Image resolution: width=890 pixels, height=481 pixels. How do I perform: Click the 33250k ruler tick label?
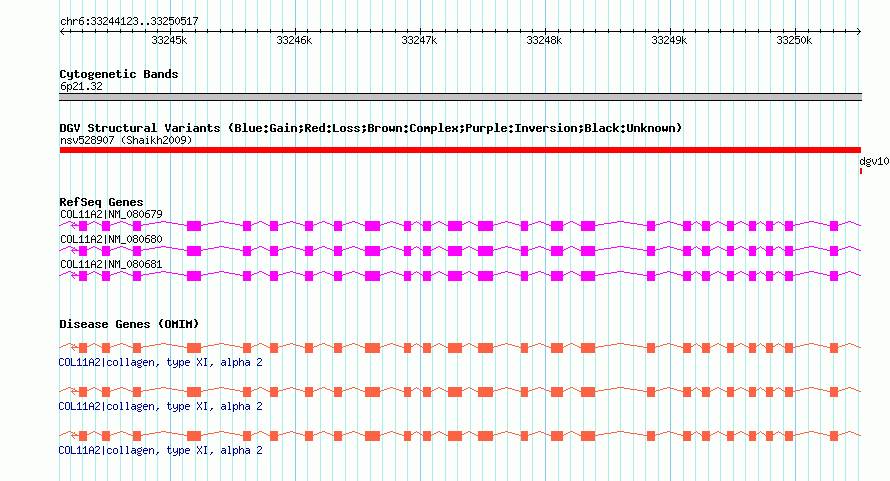pyautogui.click(x=794, y=40)
